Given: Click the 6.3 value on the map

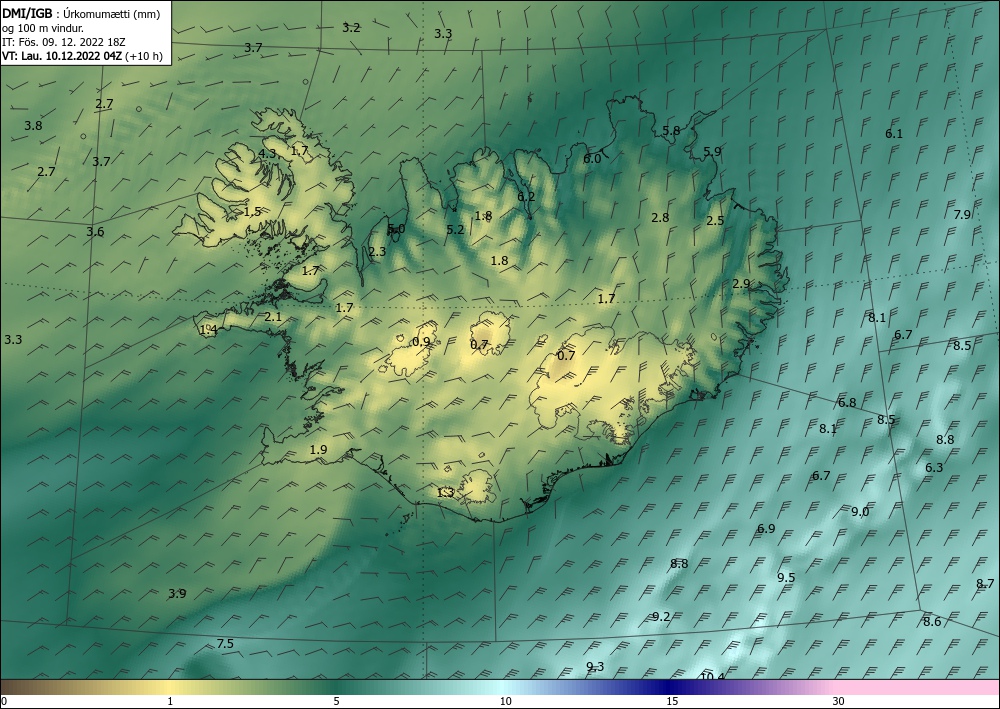Looking at the screenshot, I should [x=934, y=468].
